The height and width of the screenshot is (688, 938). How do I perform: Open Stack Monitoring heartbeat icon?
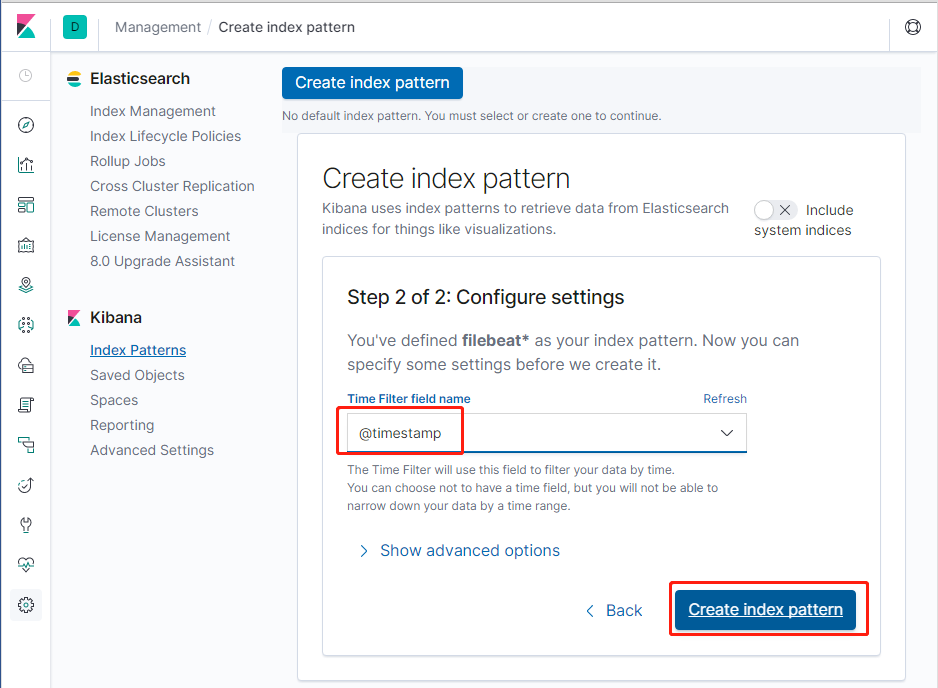click(26, 565)
